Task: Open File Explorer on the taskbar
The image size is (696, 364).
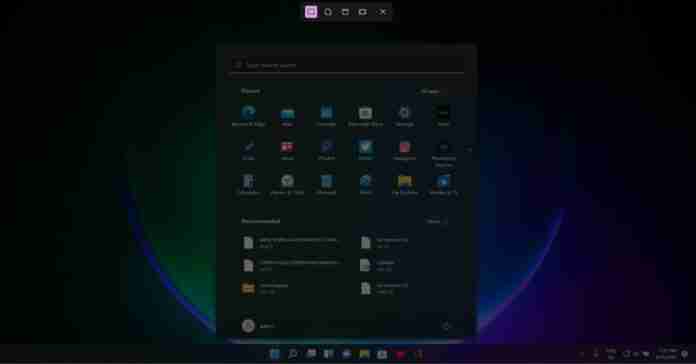Action: coord(364,354)
